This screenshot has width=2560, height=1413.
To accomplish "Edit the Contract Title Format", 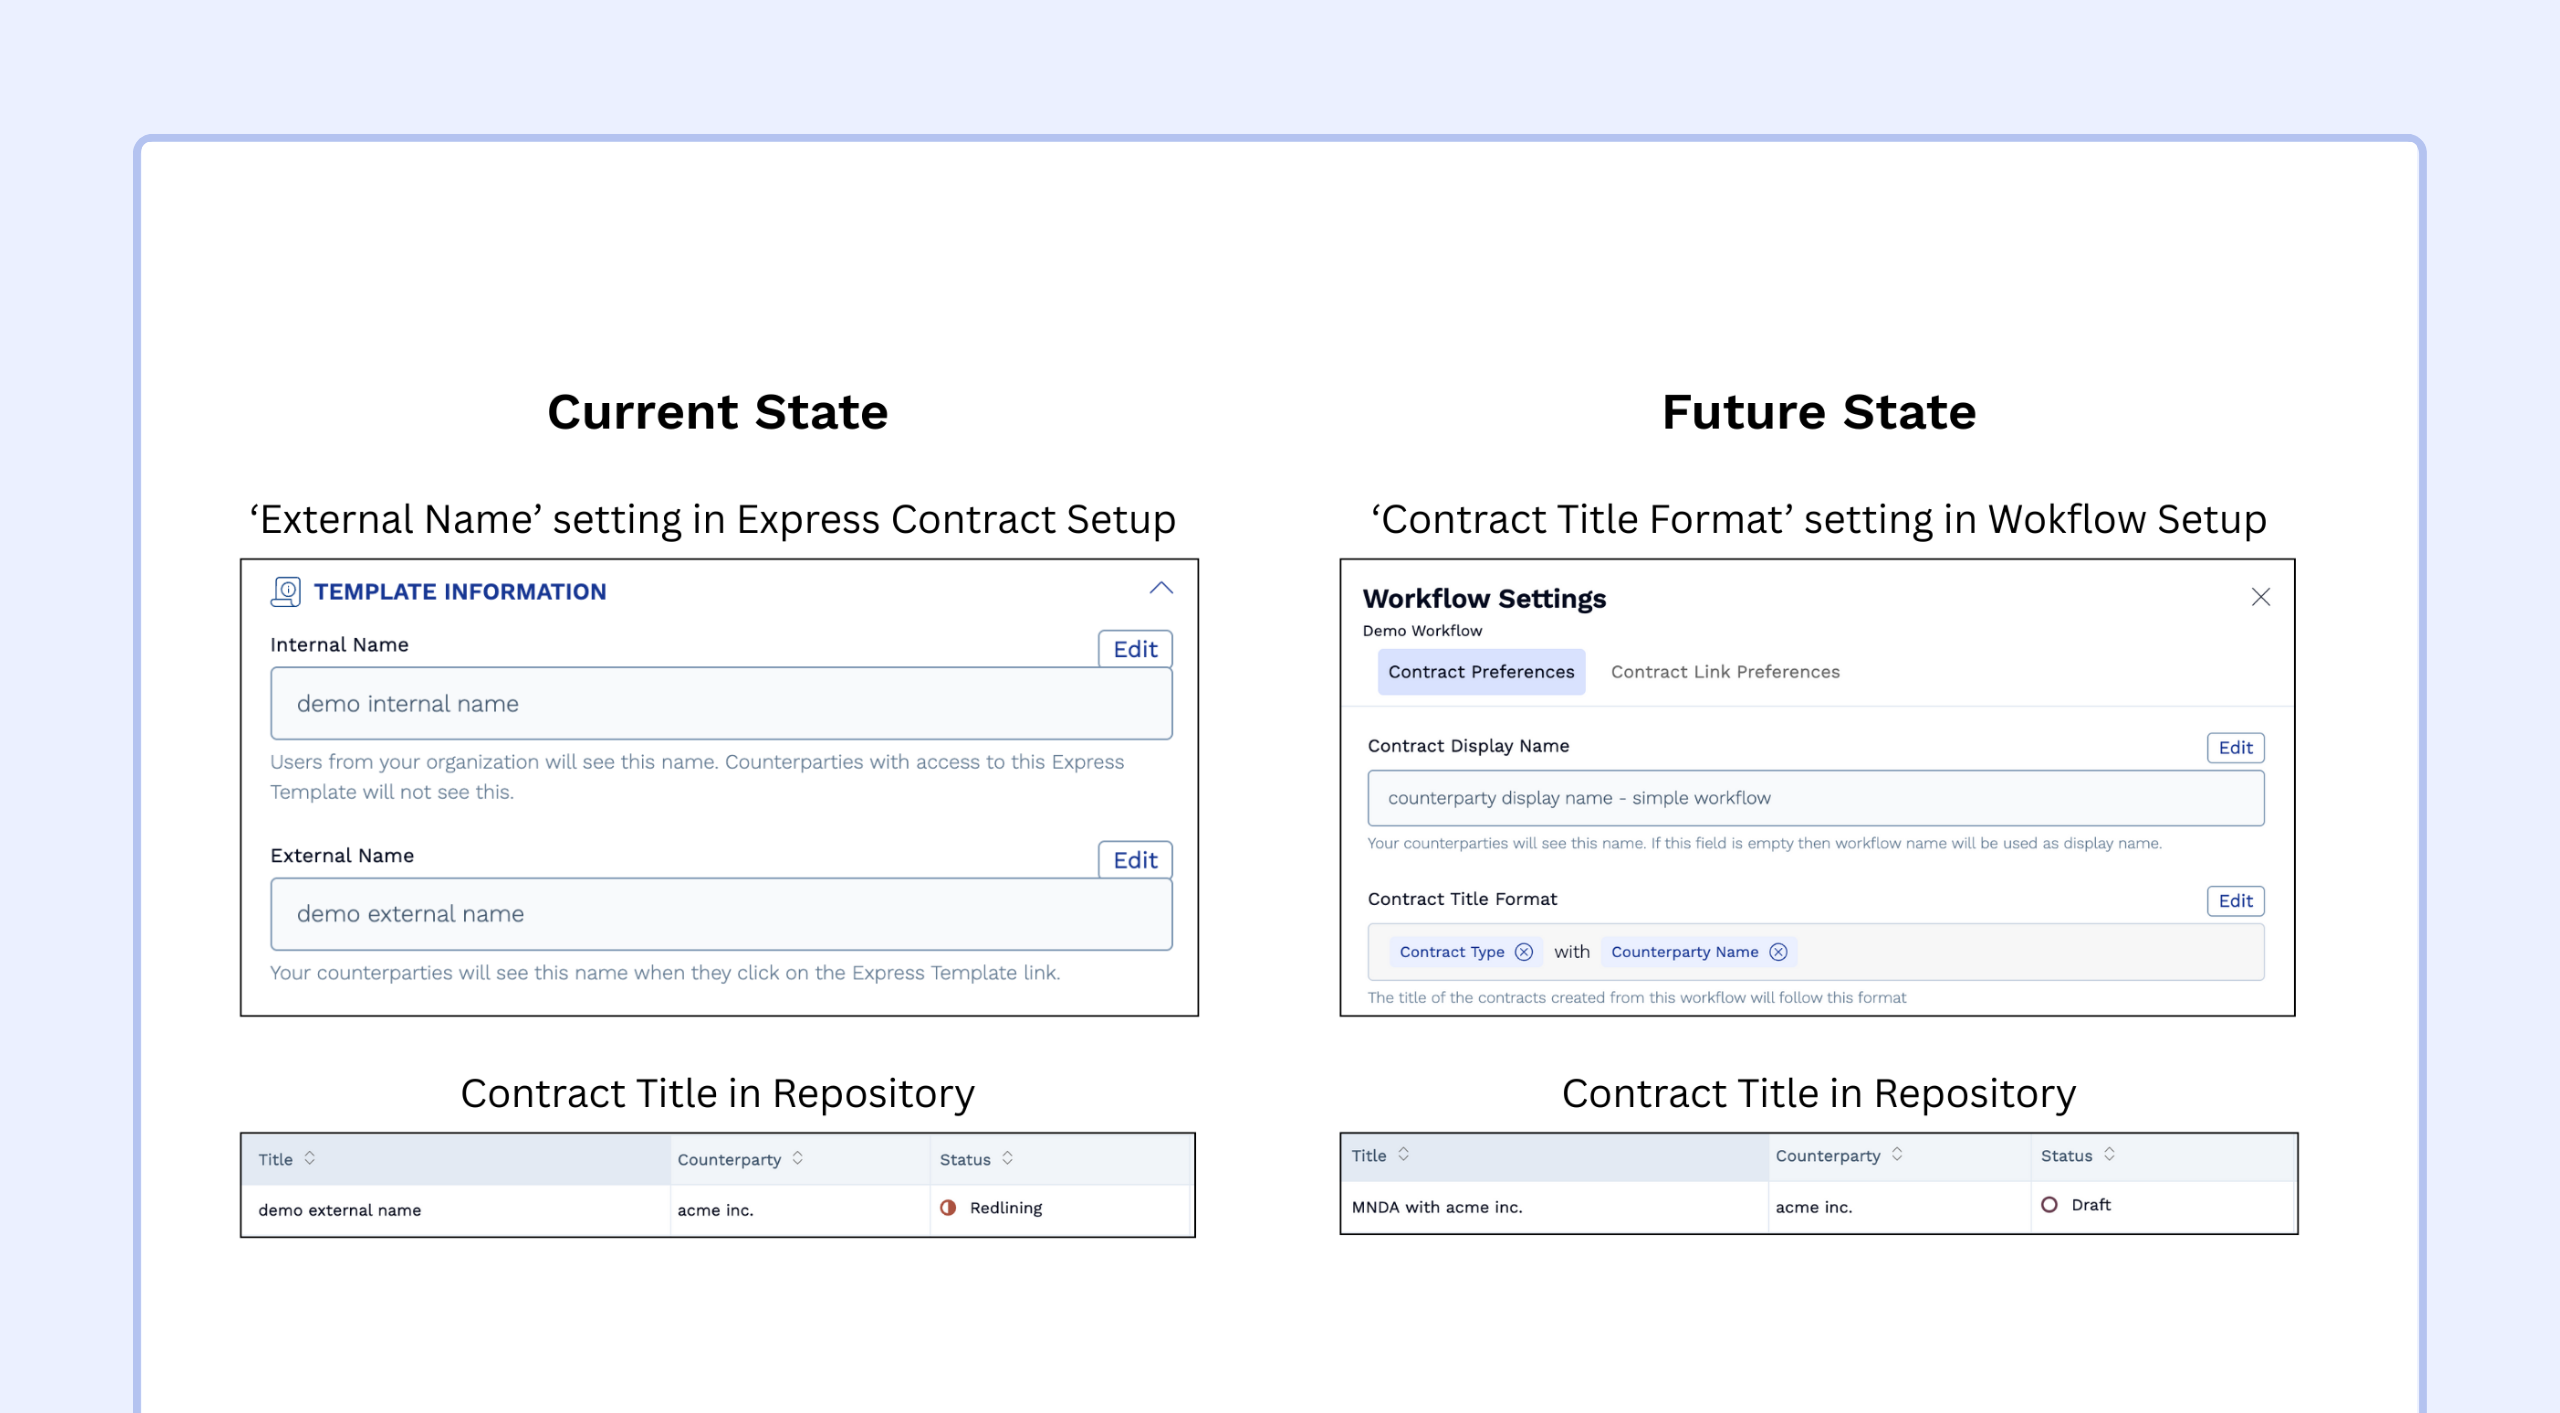I will pyautogui.click(x=2234, y=901).
